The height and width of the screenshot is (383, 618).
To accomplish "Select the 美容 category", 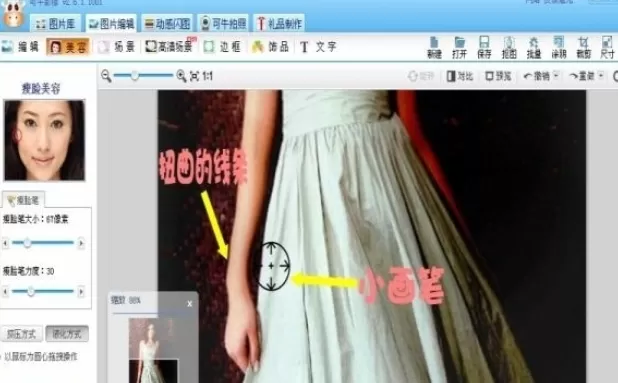I will (x=68, y=47).
